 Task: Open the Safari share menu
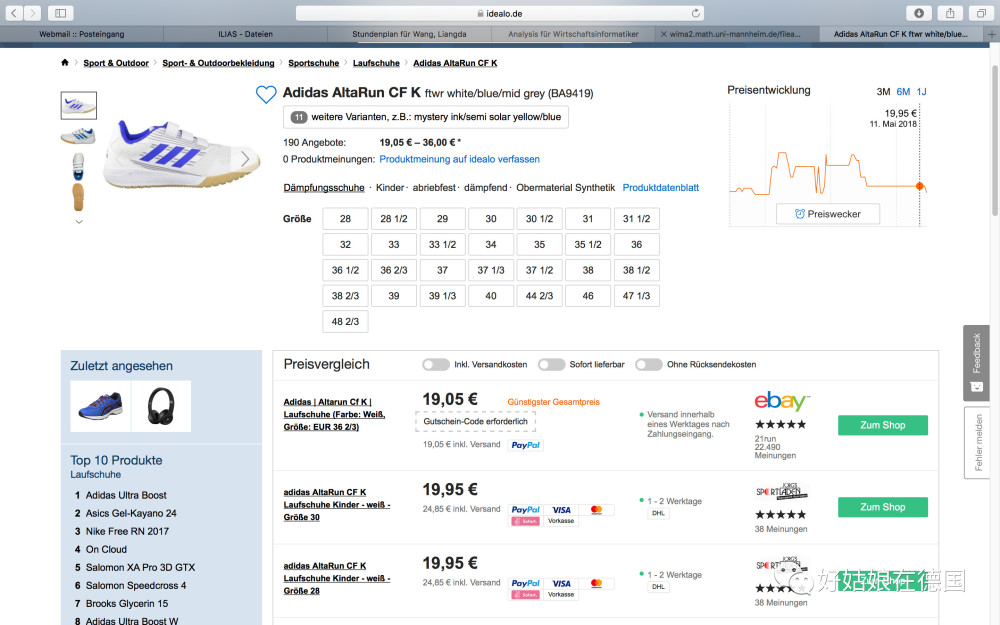(950, 13)
